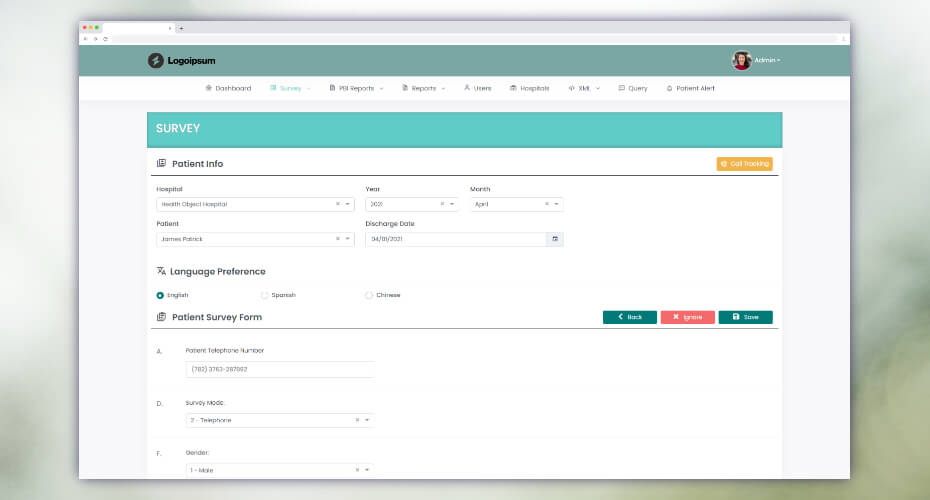
Task: Open the PSI Reports menu
Action: click(x=356, y=88)
